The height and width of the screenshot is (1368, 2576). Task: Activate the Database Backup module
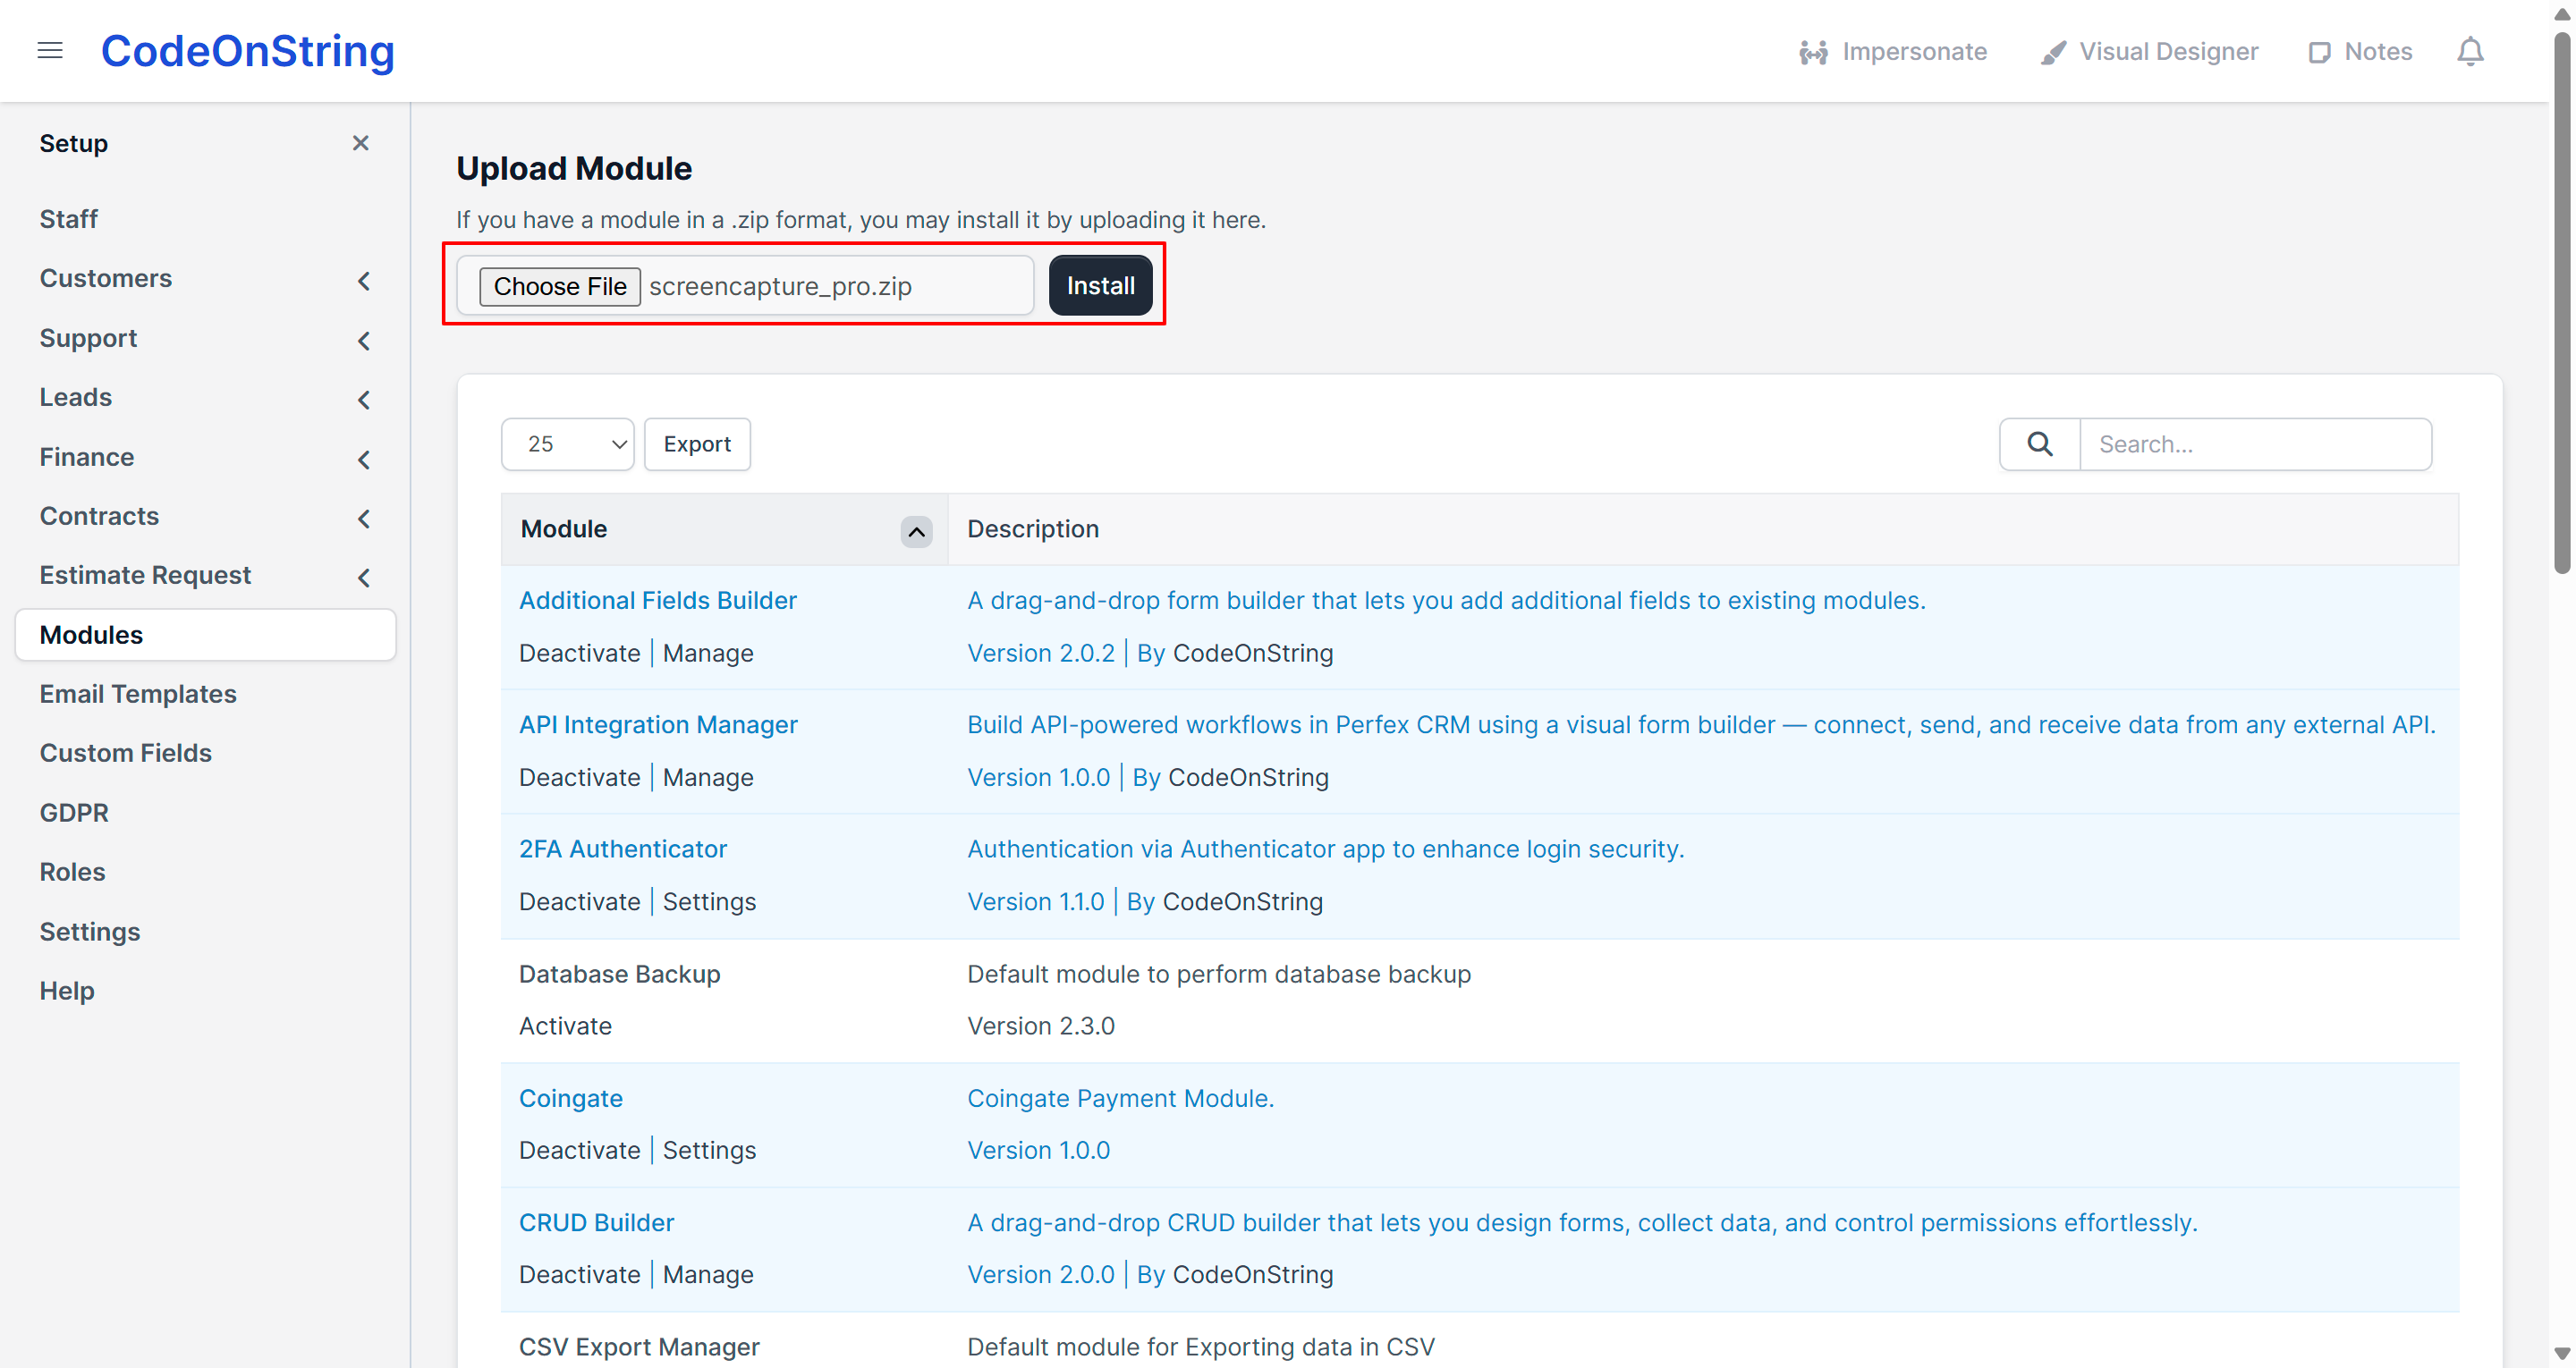click(x=565, y=1026)
